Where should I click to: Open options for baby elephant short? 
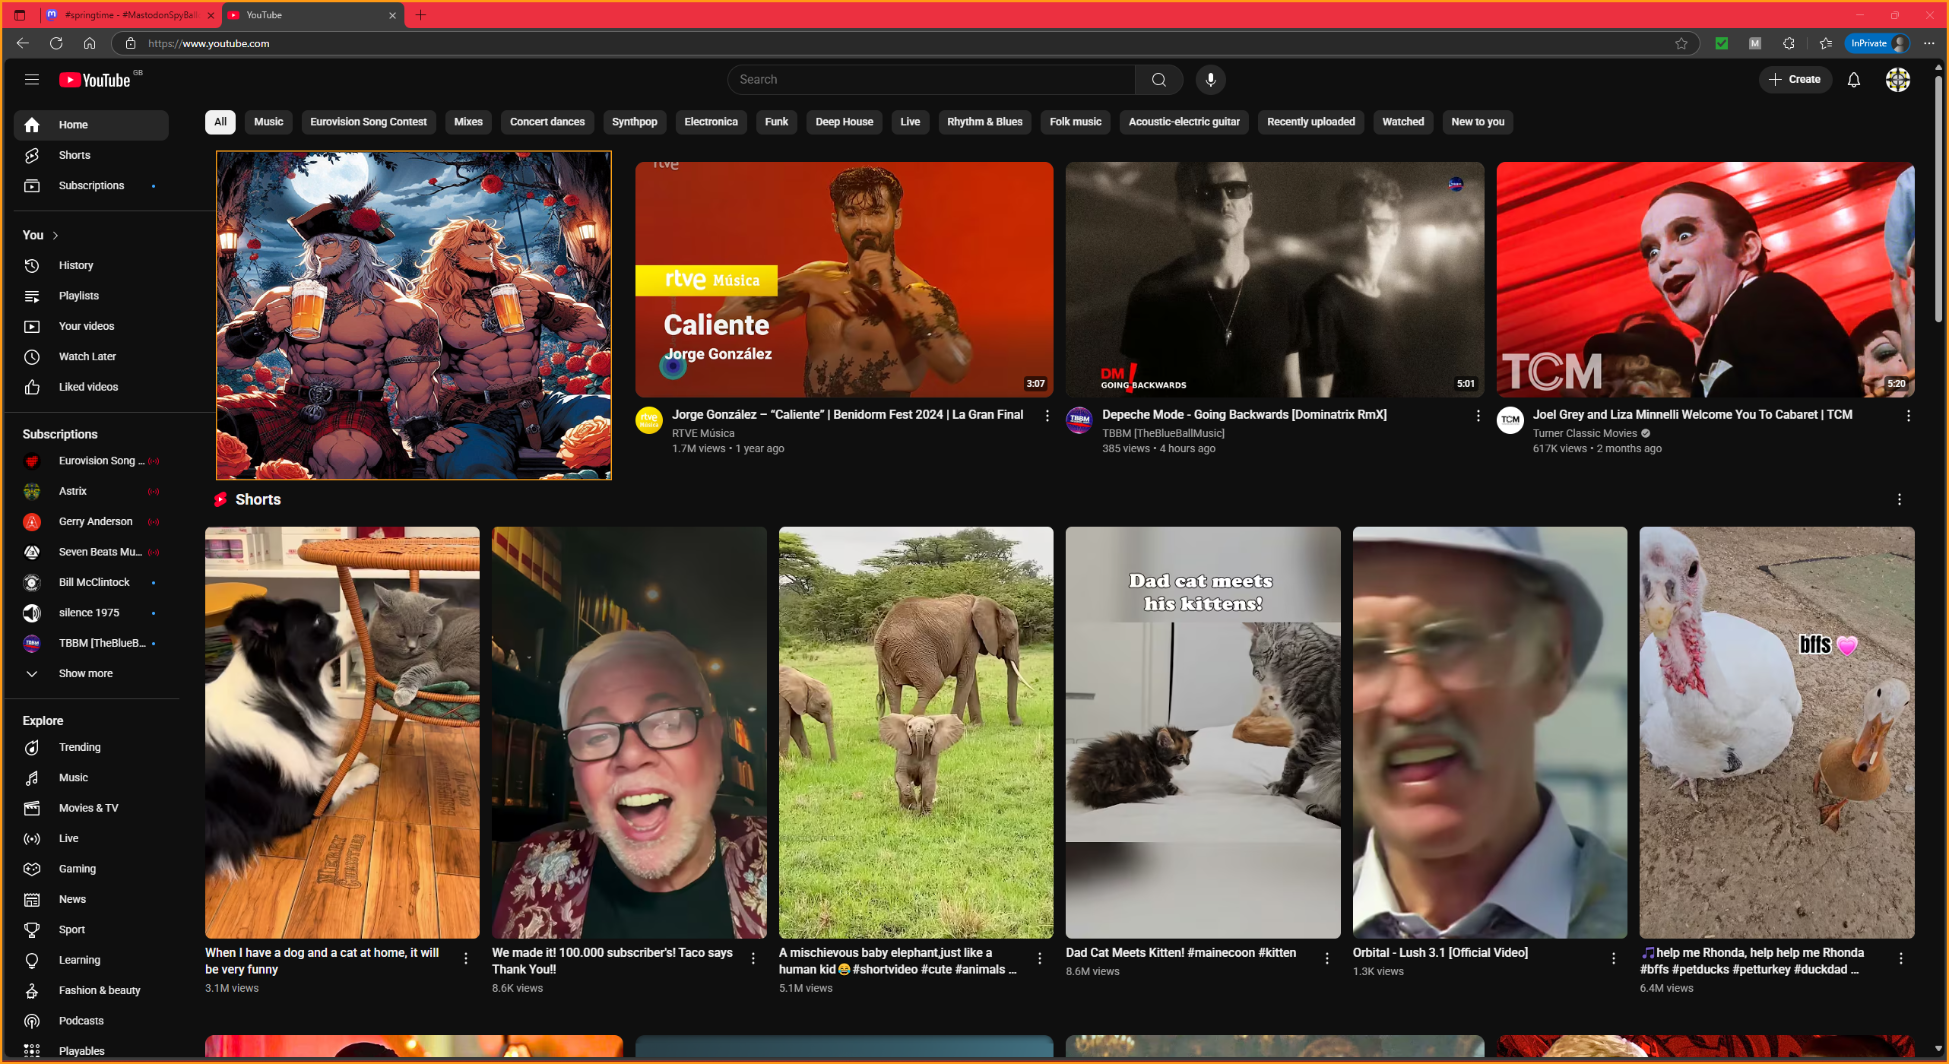pyautogui.click(x=1040, y=959)
